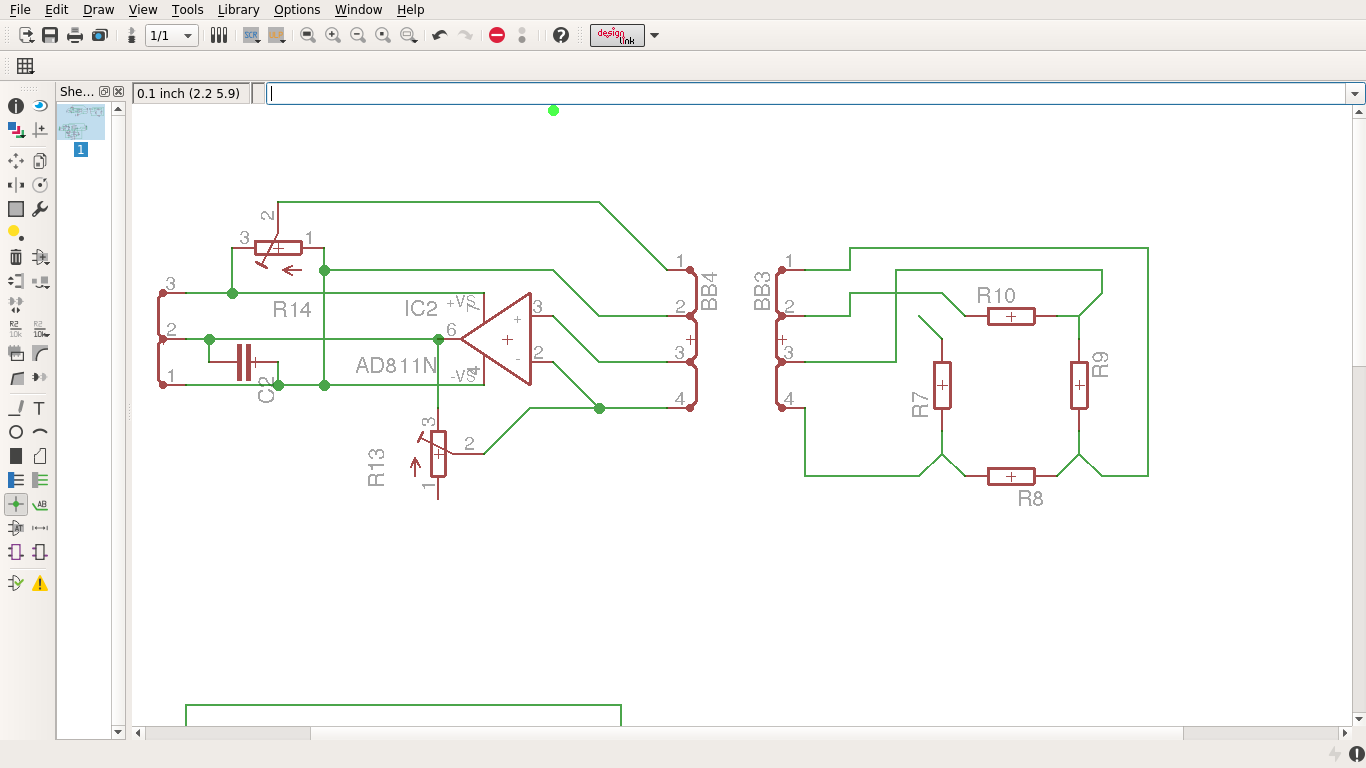Select the Polygon drawing tool

[40, 456]
